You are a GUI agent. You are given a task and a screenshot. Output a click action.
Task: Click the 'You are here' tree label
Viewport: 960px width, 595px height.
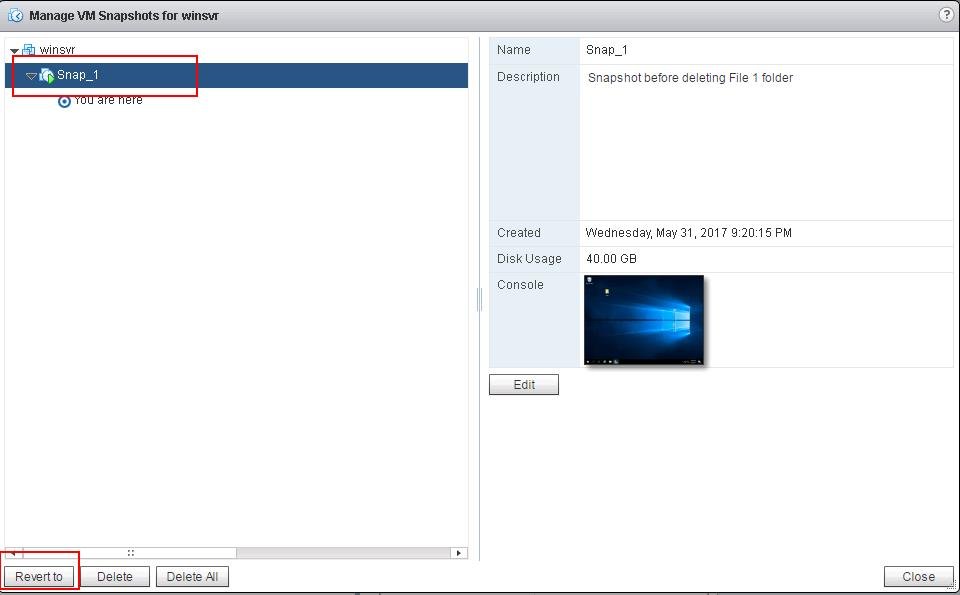[108, 100]
